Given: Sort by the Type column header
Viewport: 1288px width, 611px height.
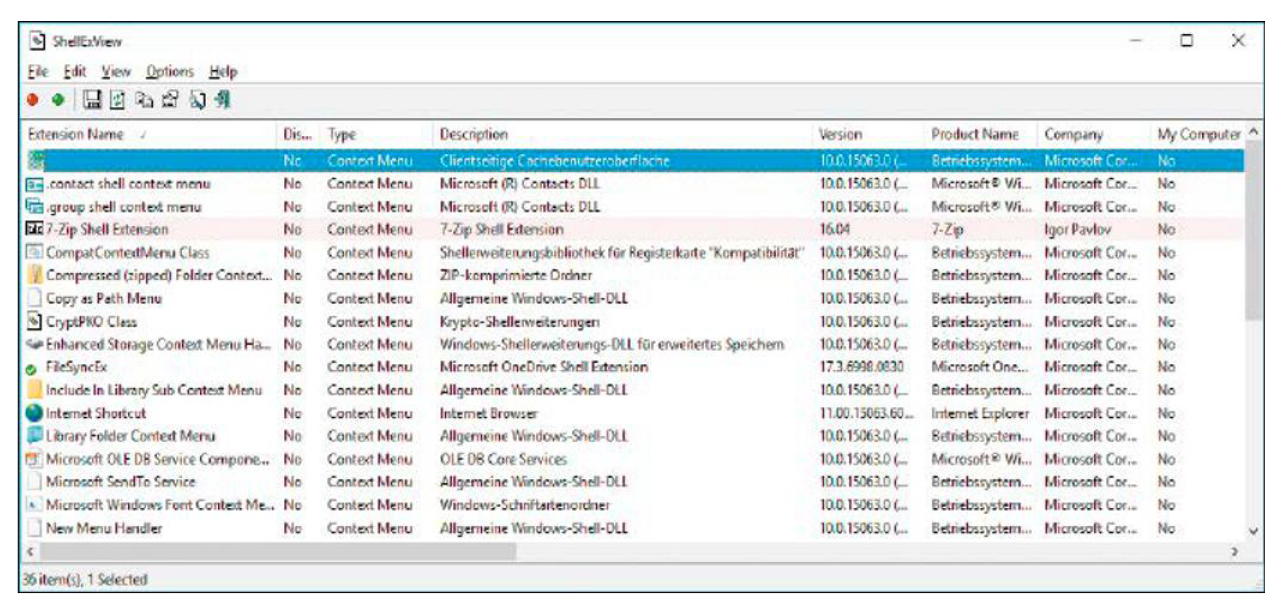Looking at the screenshot, I should [376, 134].
